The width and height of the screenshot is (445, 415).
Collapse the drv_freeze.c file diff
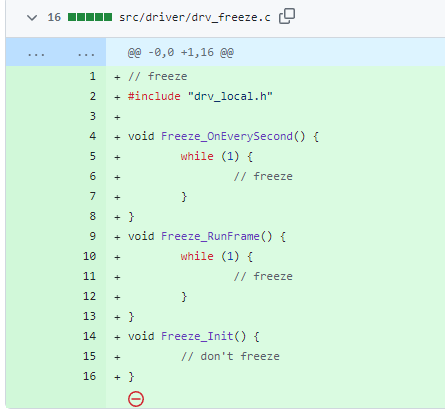pyautogui.click(x=32, y=17)
